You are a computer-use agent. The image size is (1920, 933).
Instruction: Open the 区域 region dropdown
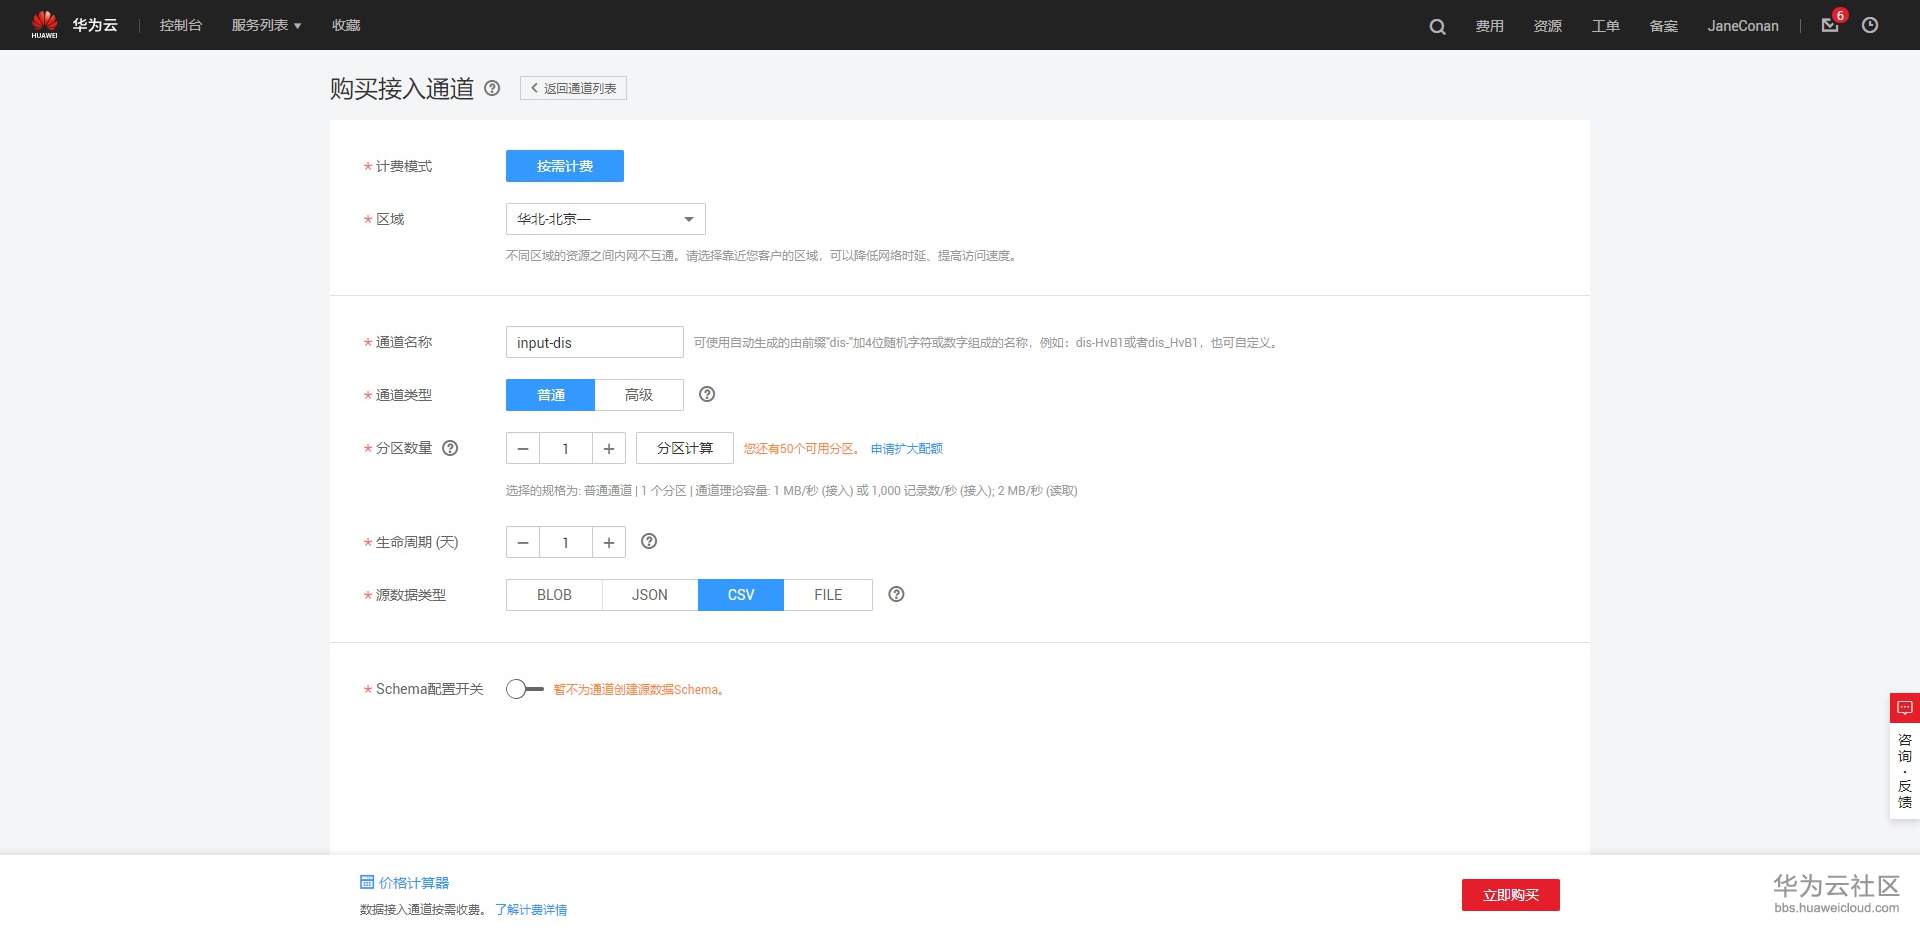tap(606, 219)
